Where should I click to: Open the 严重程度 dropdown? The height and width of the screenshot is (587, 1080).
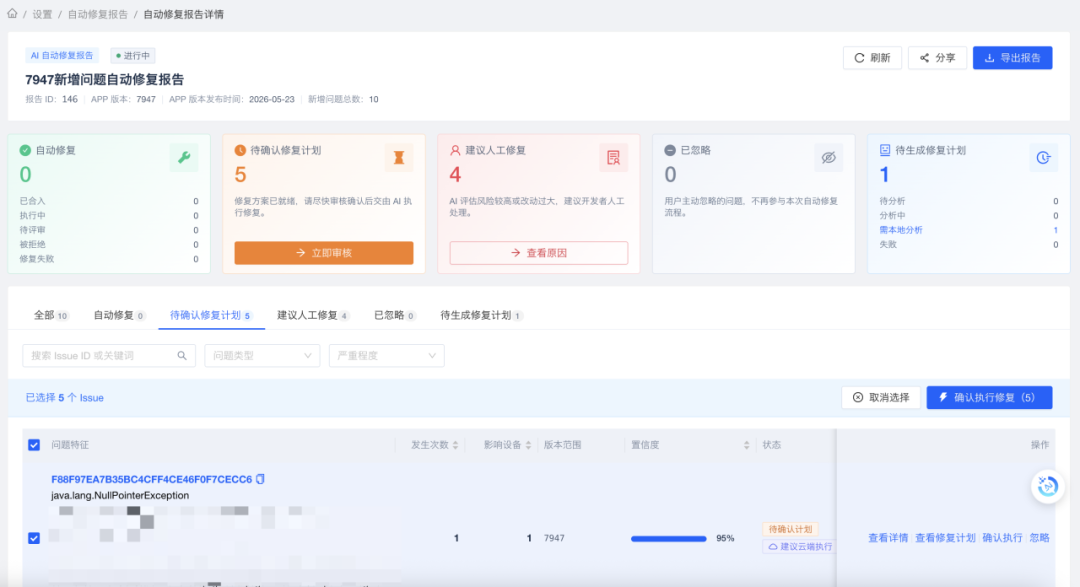tap(386, 356)
